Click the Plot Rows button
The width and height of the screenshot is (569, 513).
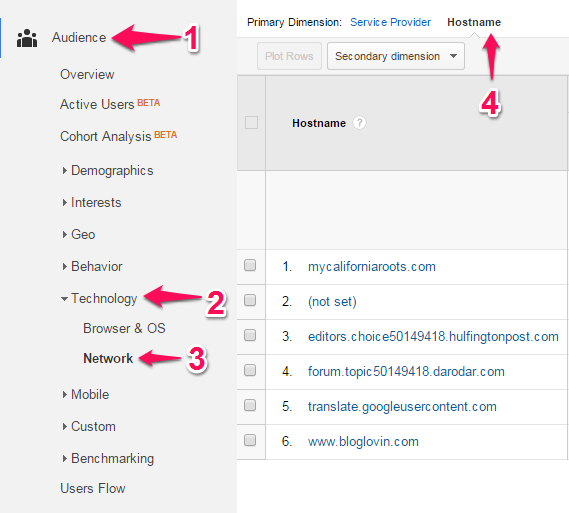pos(289,56)
